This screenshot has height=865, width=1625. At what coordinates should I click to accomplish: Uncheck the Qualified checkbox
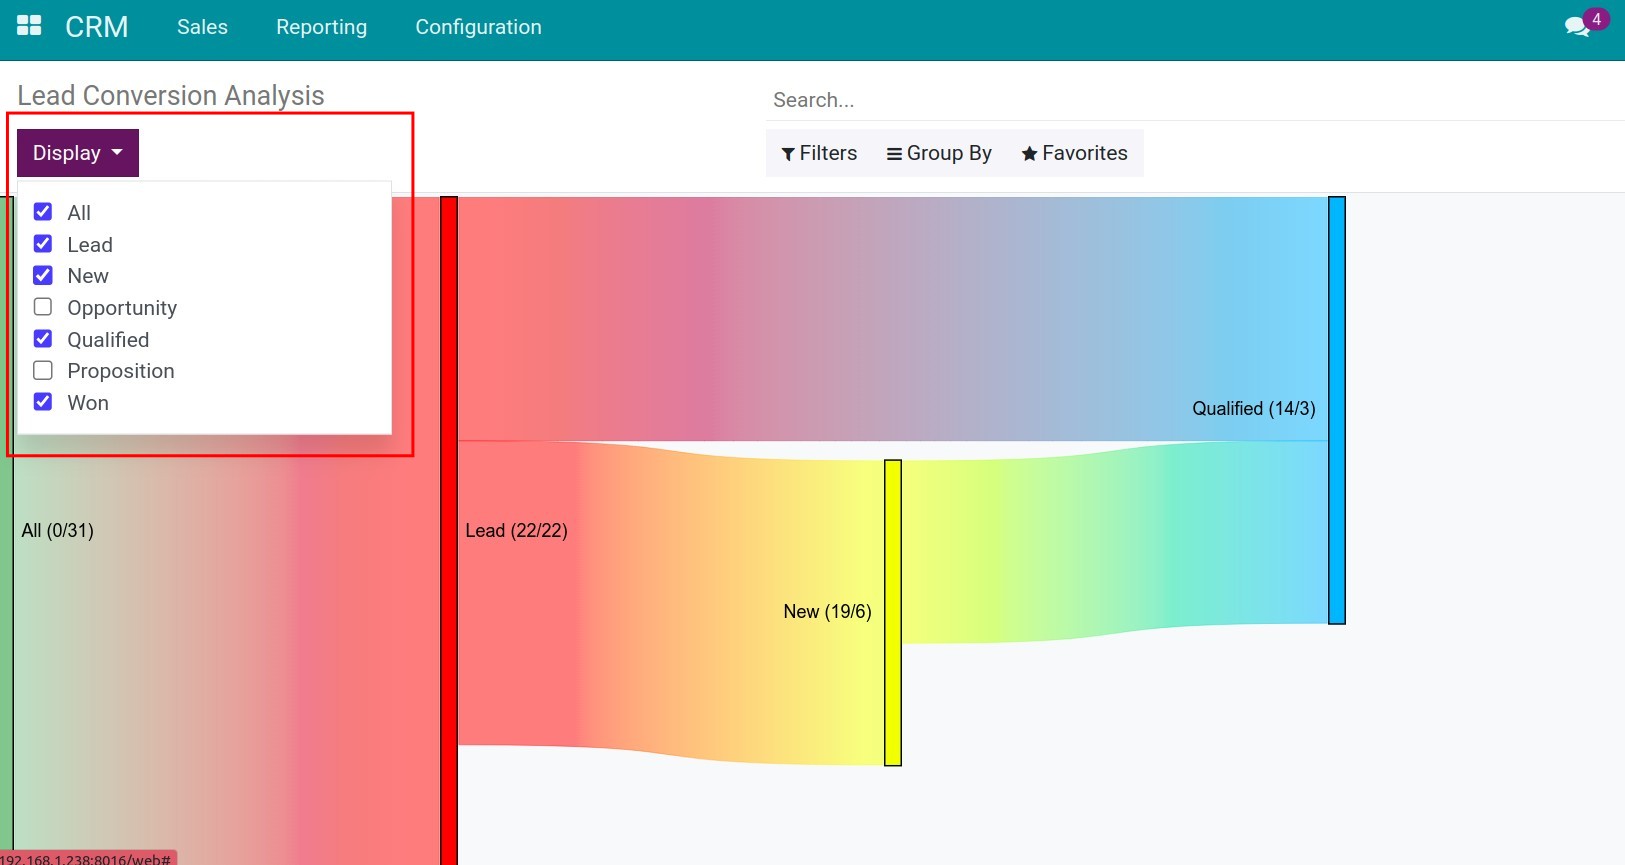coord(43,339)
